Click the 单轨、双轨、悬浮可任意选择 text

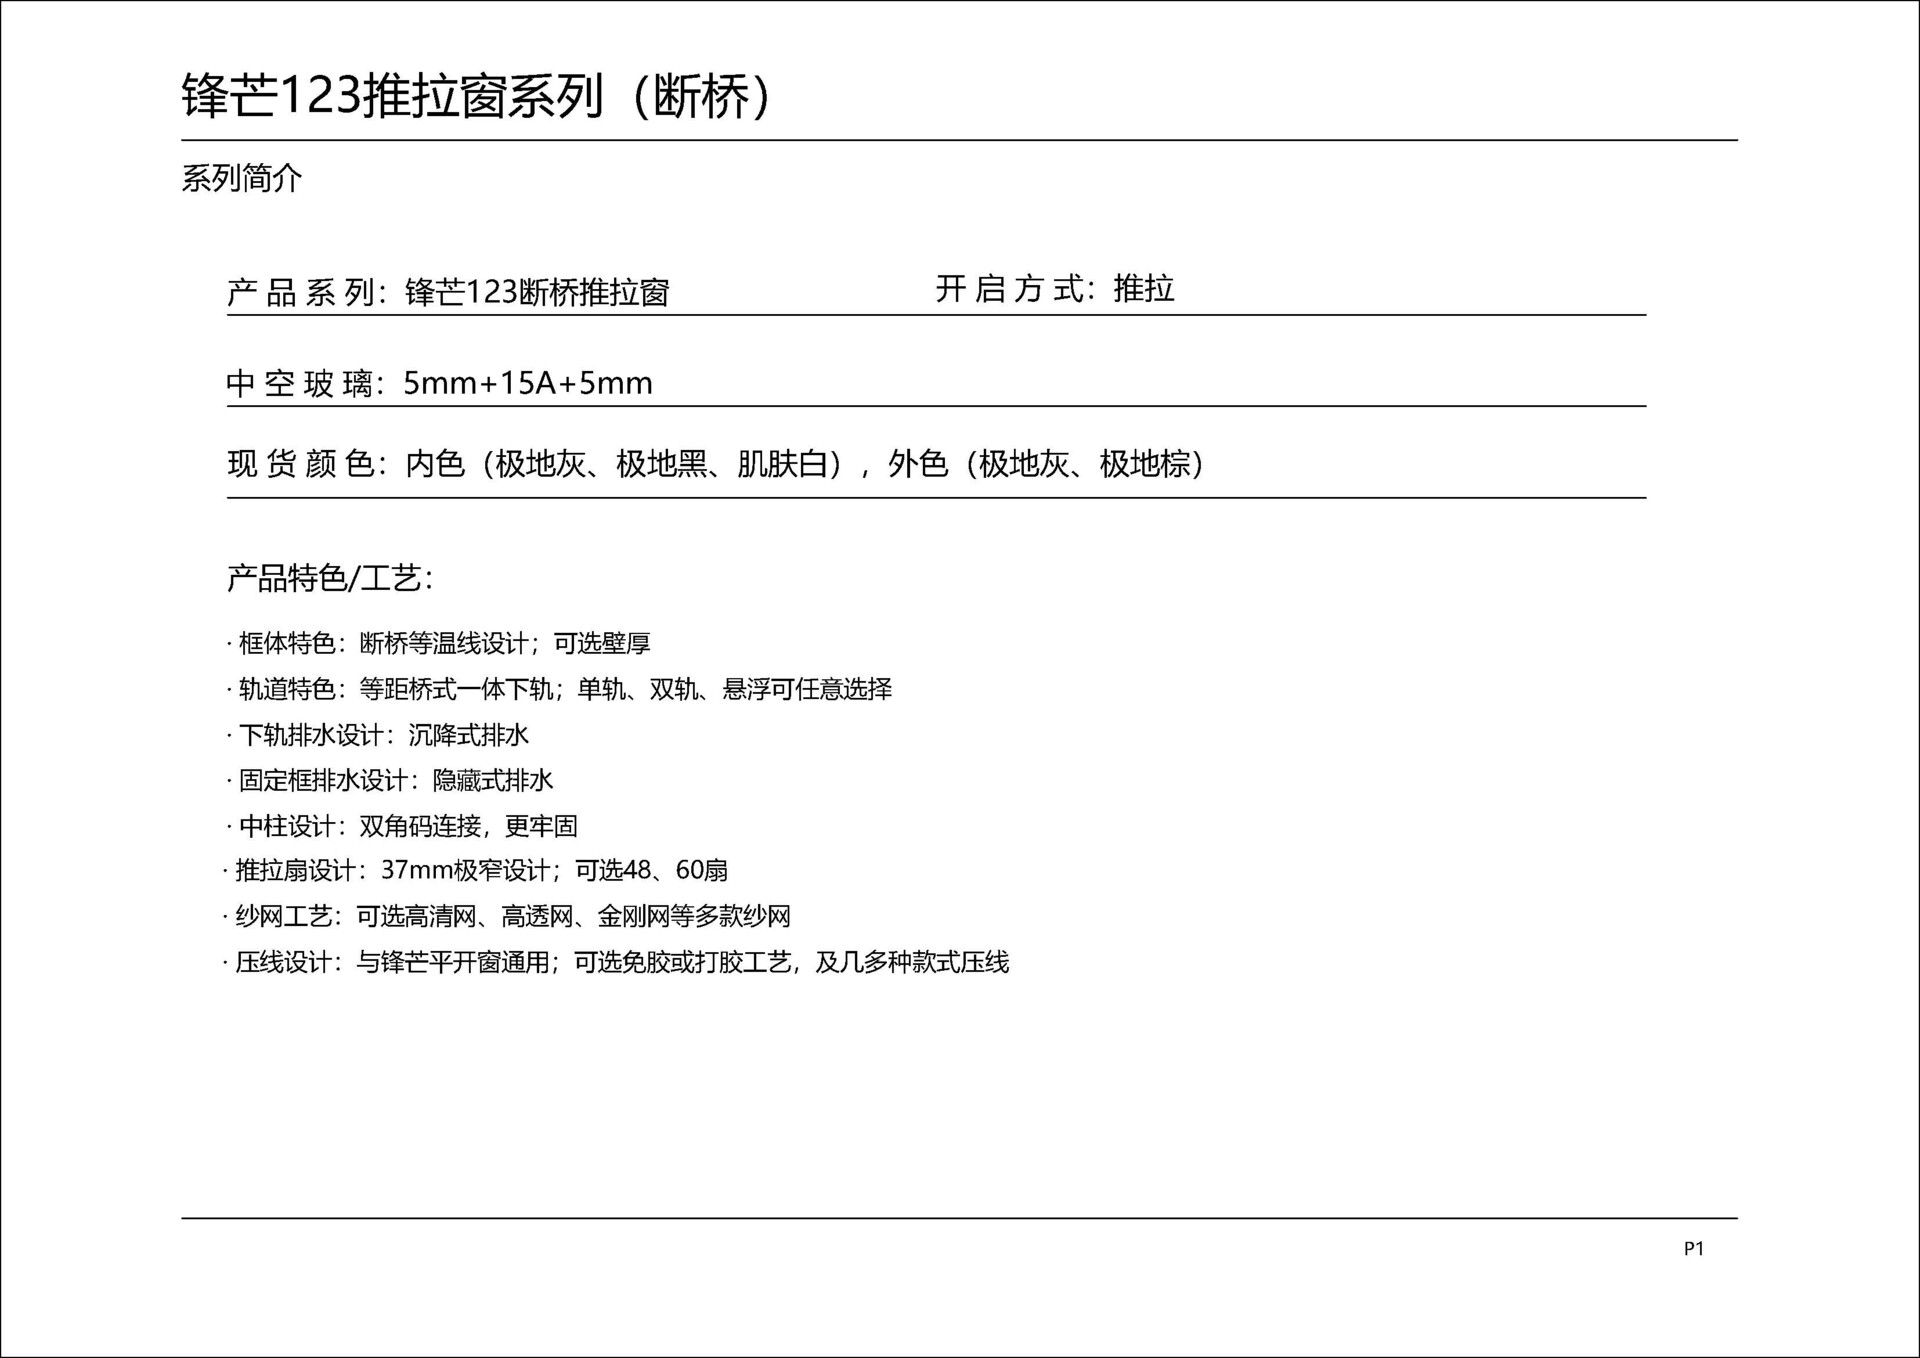735,689
